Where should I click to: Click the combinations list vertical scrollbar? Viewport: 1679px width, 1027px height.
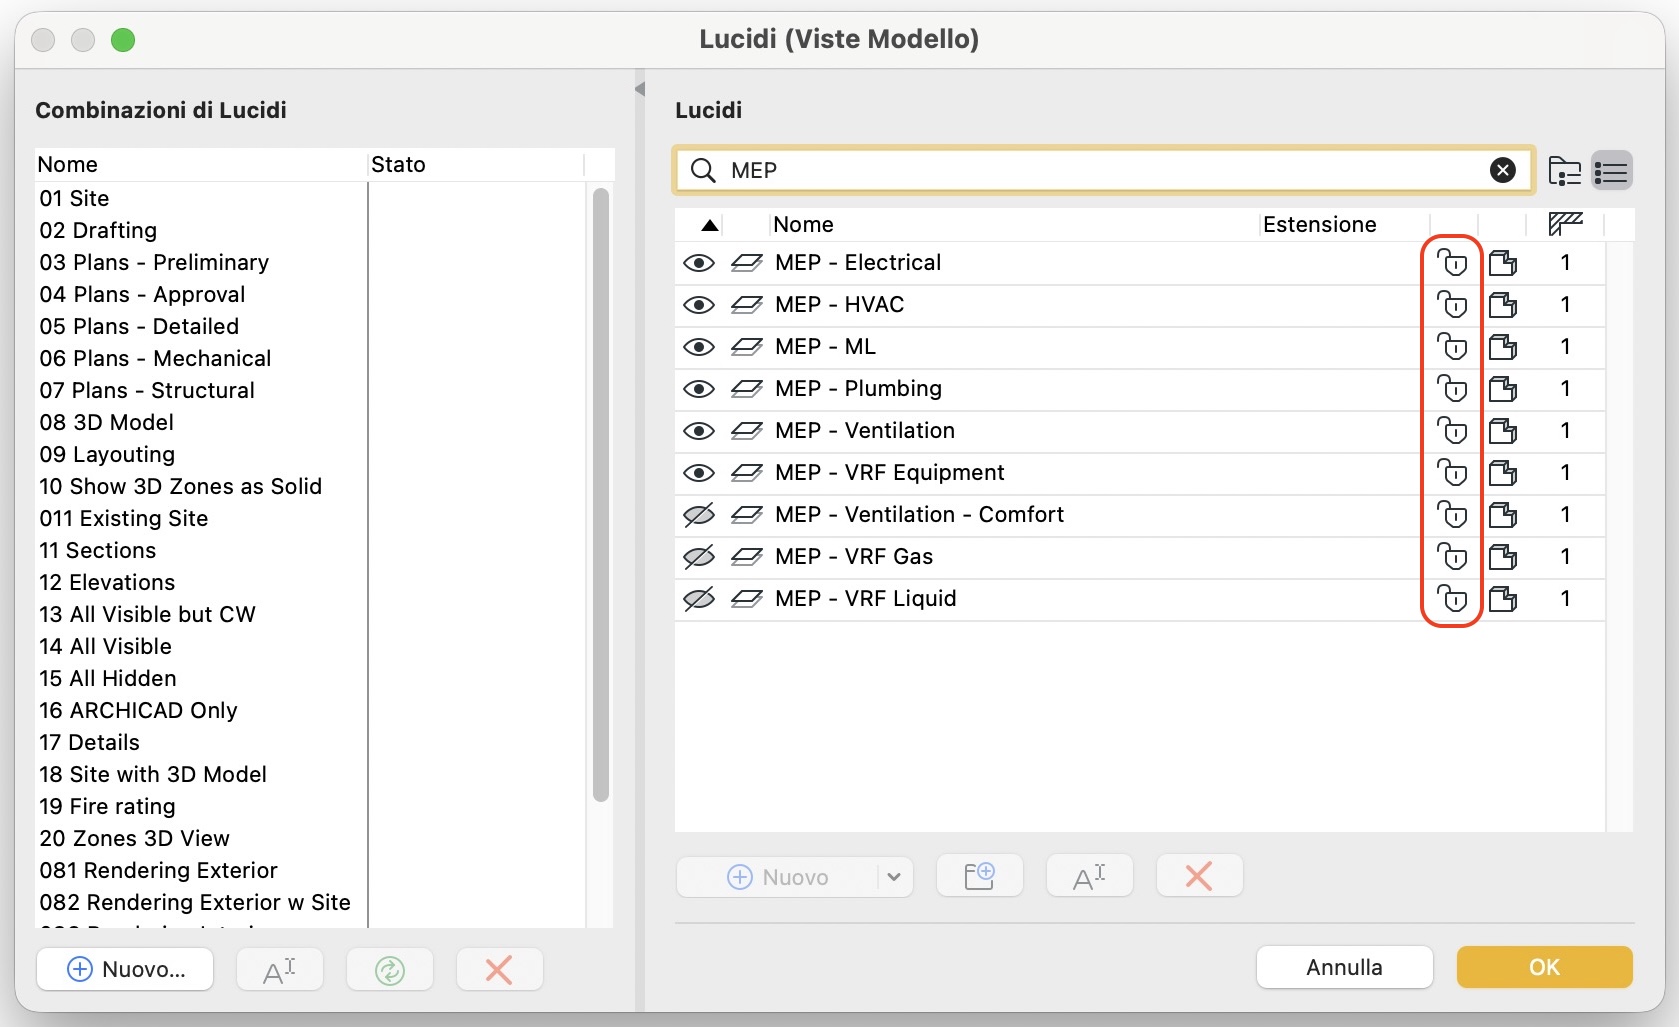point(600,495)
